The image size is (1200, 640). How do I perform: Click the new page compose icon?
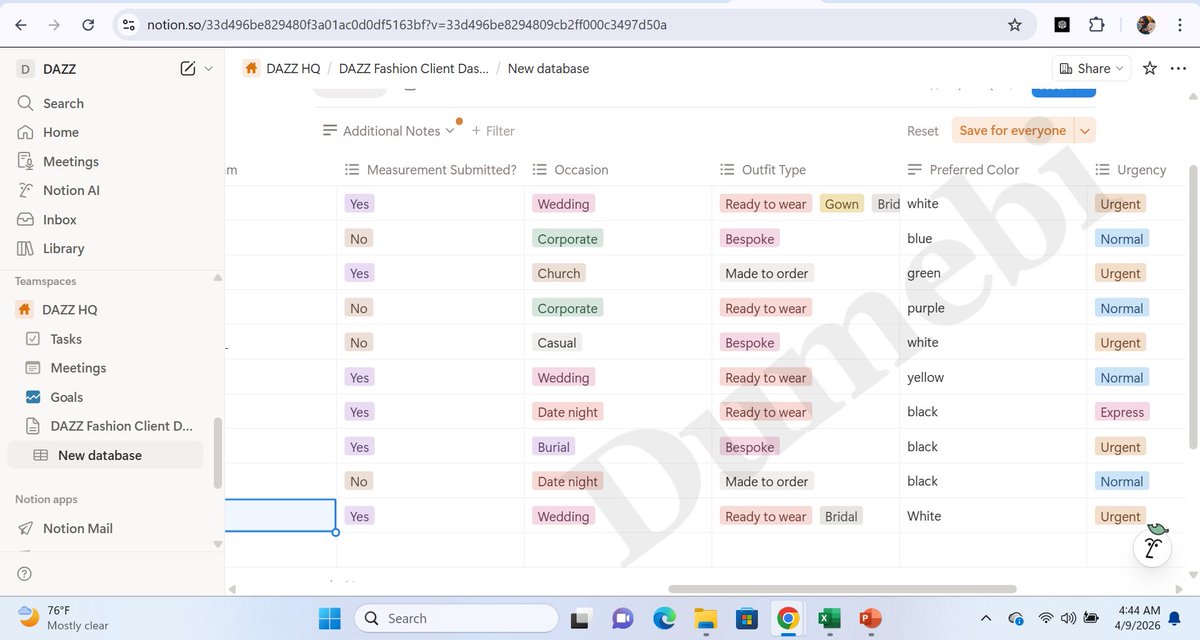pos(188,69)
